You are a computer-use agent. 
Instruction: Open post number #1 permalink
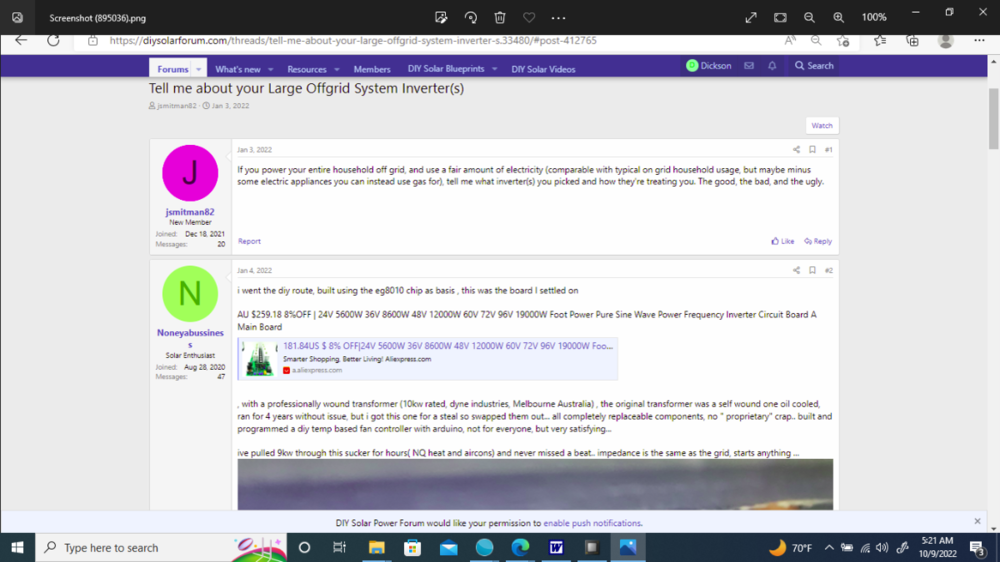click(x=828, y=149)
